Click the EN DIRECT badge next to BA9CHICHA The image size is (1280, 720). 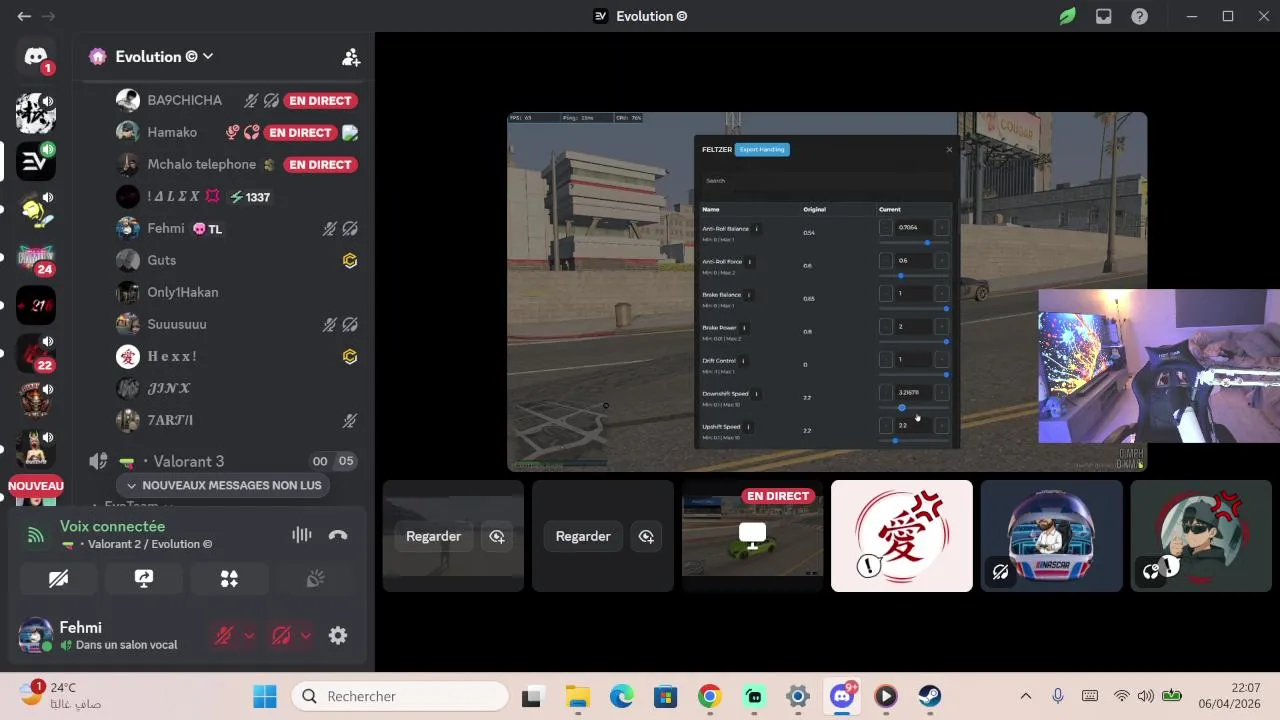321,100
